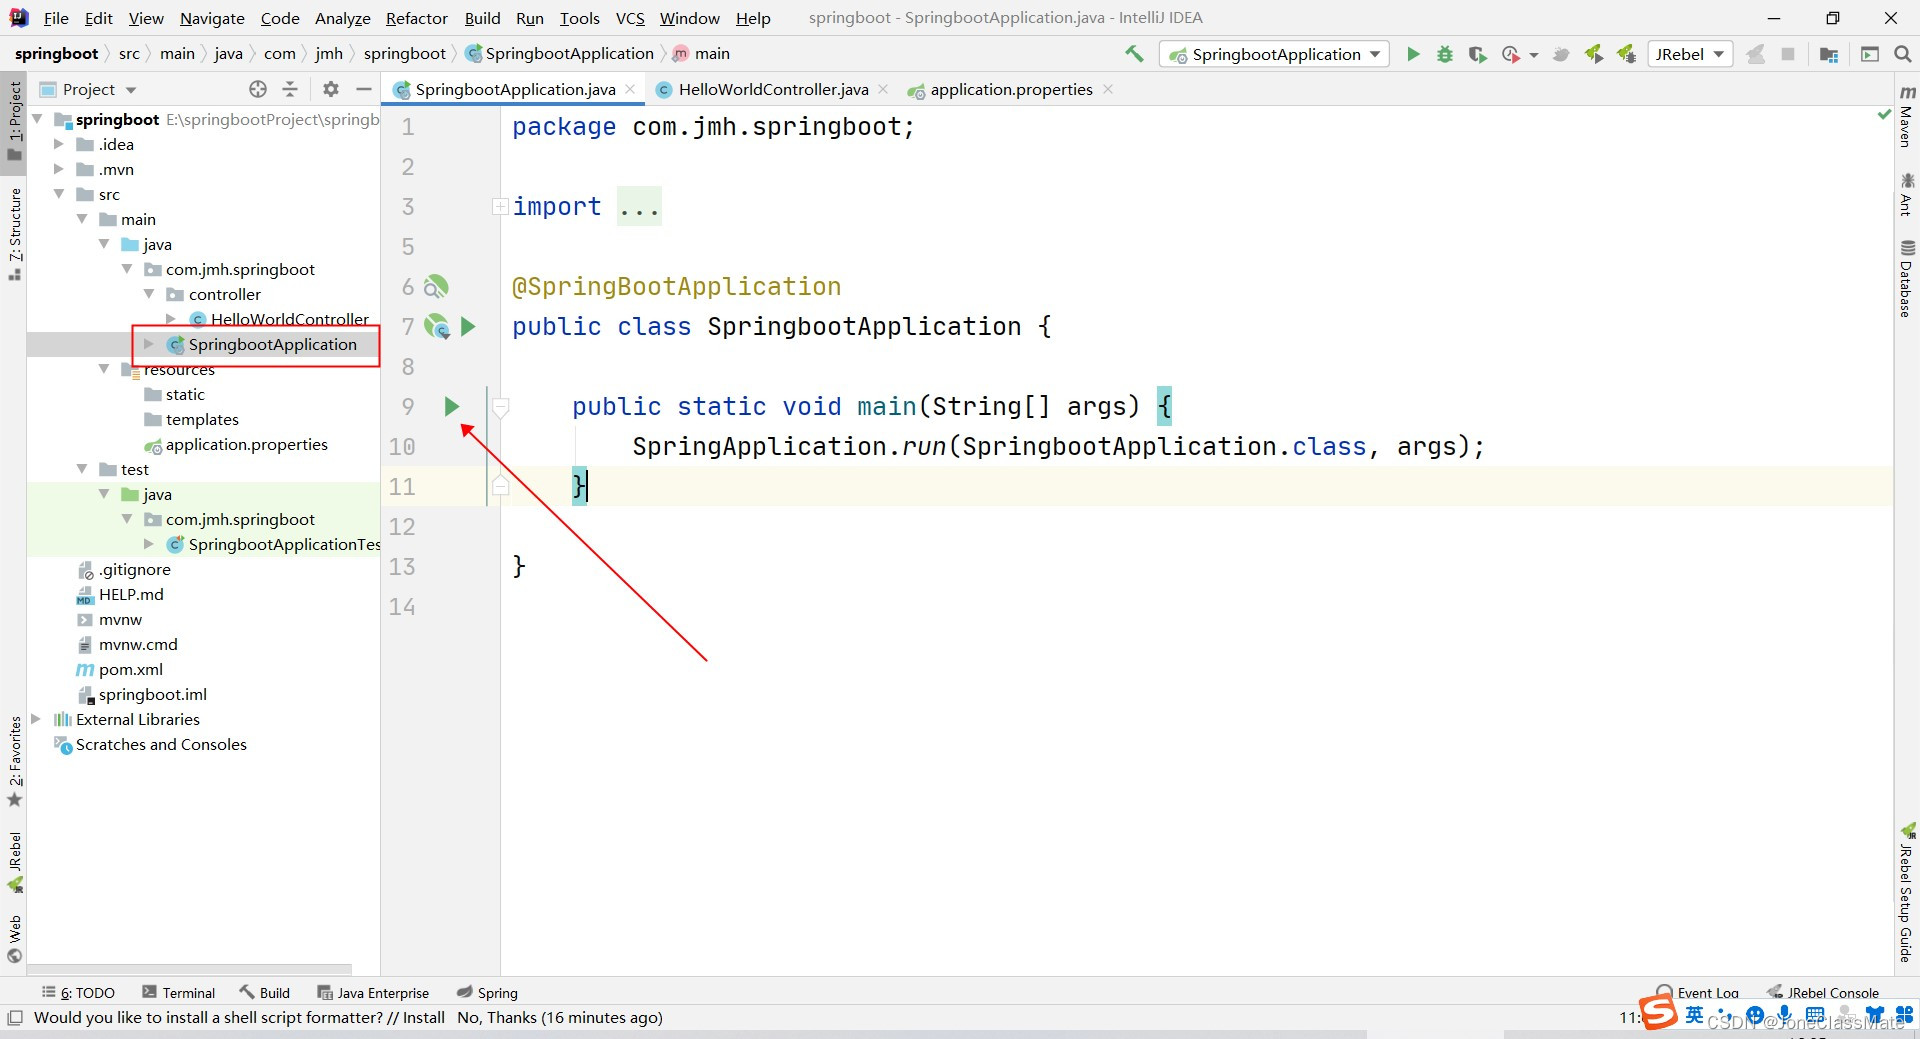Switch to HelloWorldController.java tab
This screenshot has width=1920, height=1039.
tap(772, 89)
